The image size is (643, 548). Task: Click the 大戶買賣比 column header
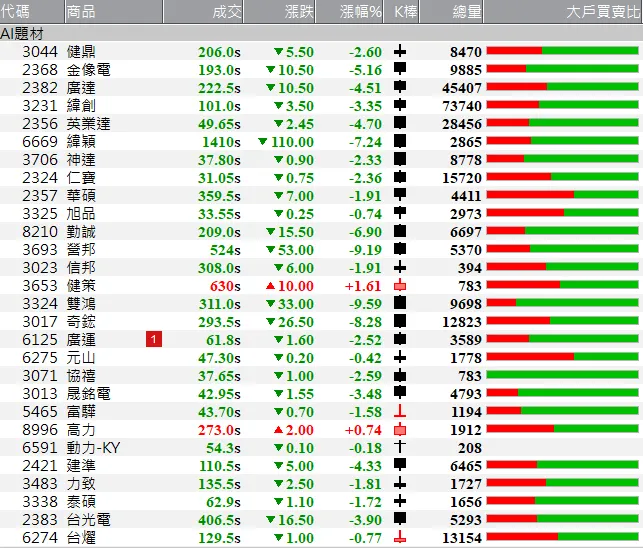pos(563,11)
